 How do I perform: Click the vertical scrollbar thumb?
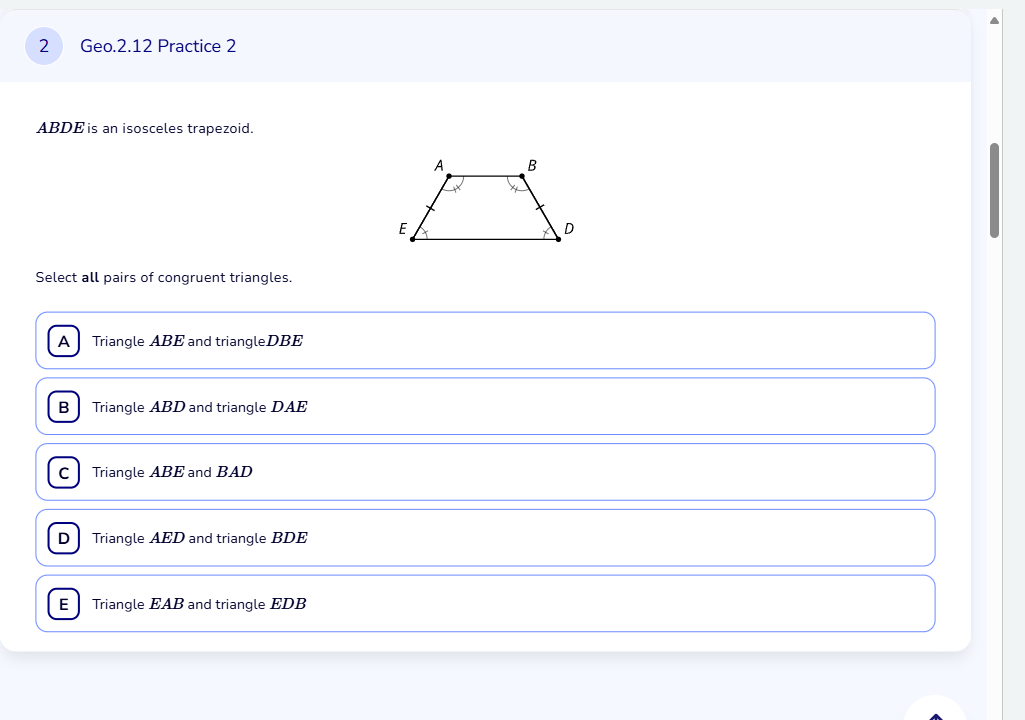[x=994, y=190]
